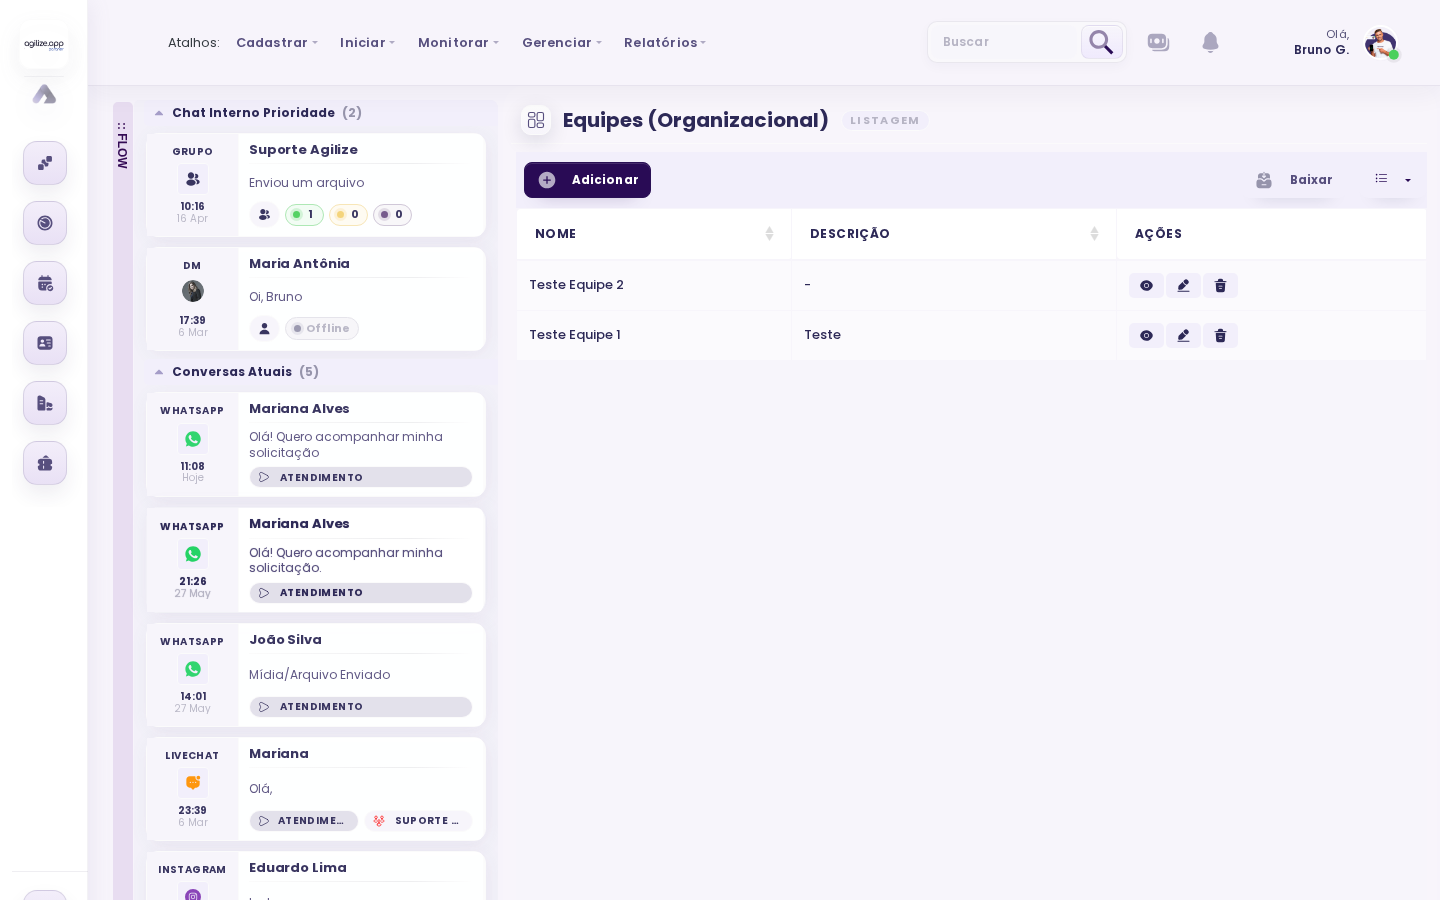View Teste Equipe 2 with eye icon
1440x900 pixels.
click(1146, 286)
